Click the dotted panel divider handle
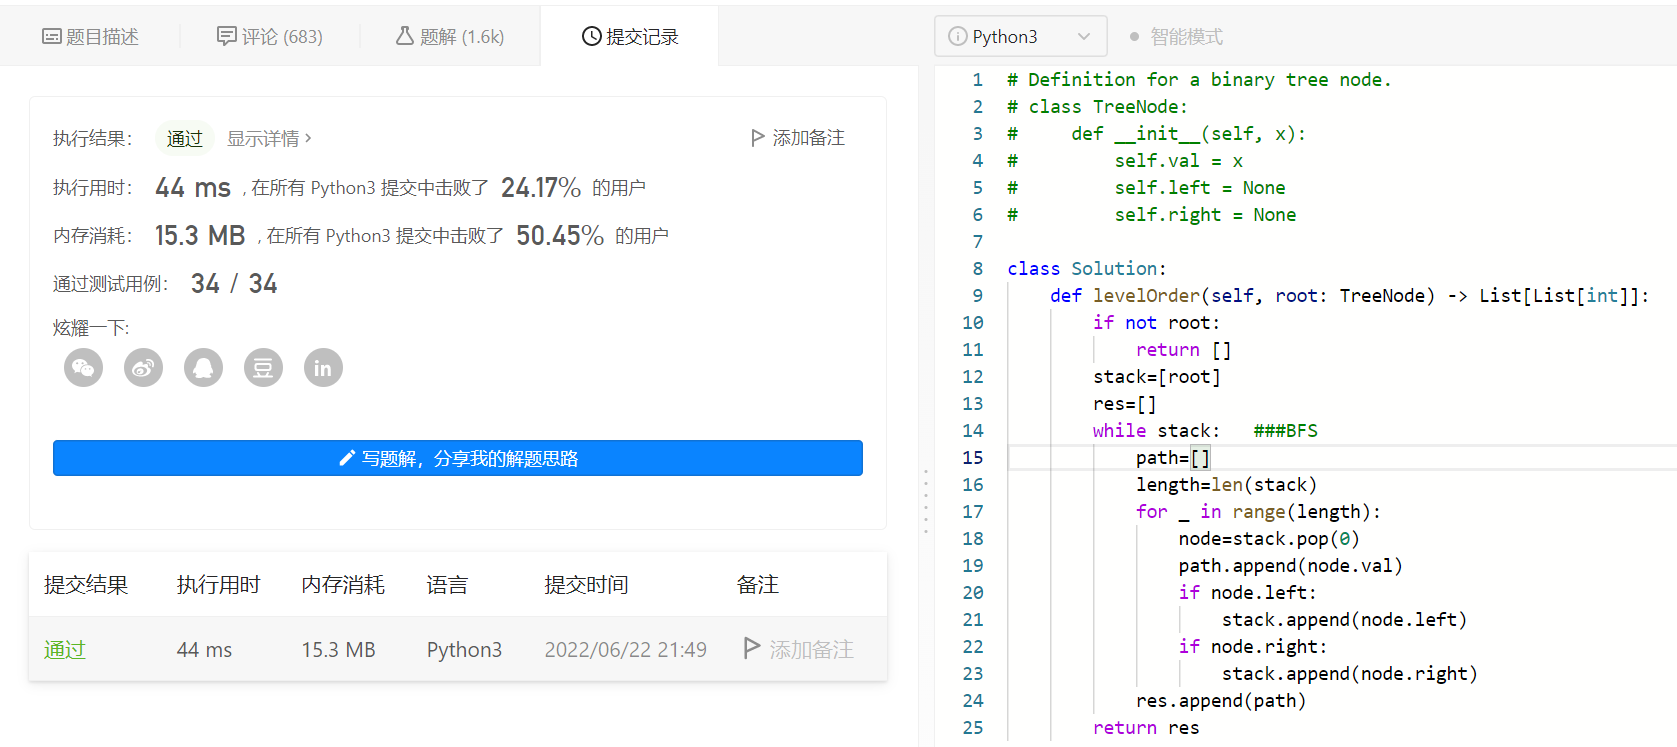 click(926, 500)
